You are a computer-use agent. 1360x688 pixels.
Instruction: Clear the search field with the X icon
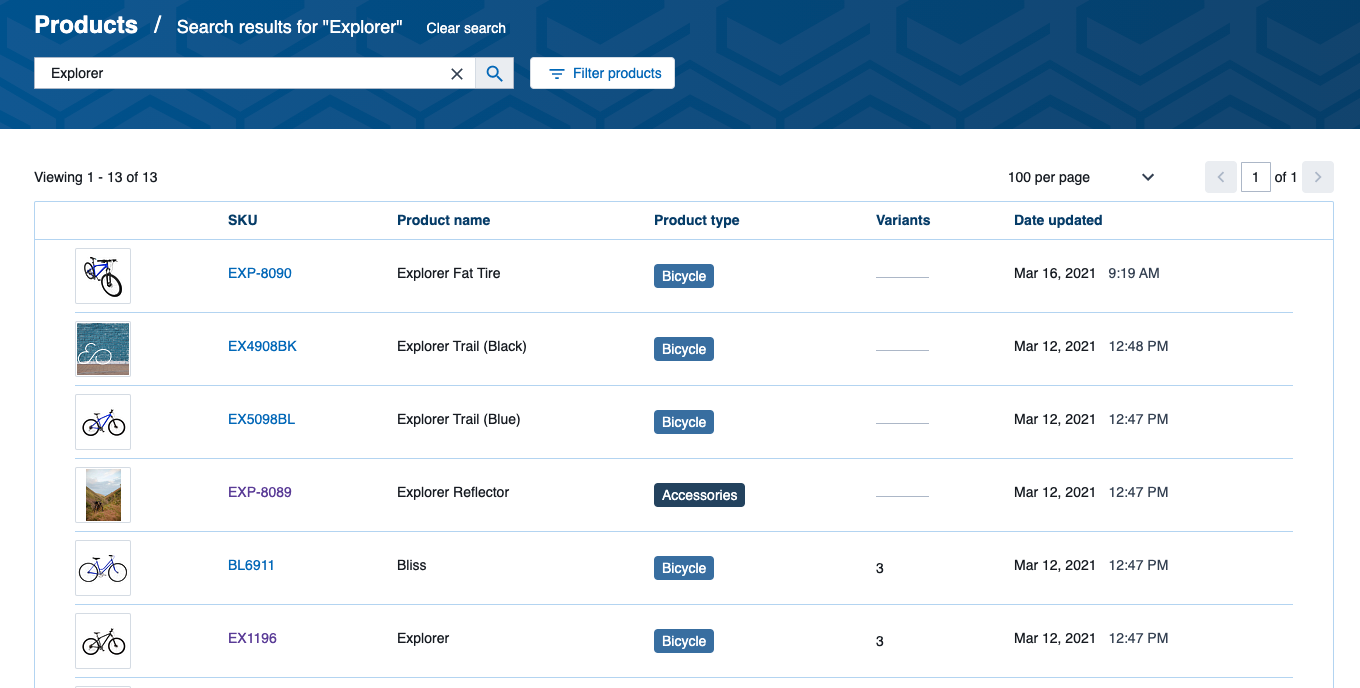pyautogui.click(x=457, y=73)
